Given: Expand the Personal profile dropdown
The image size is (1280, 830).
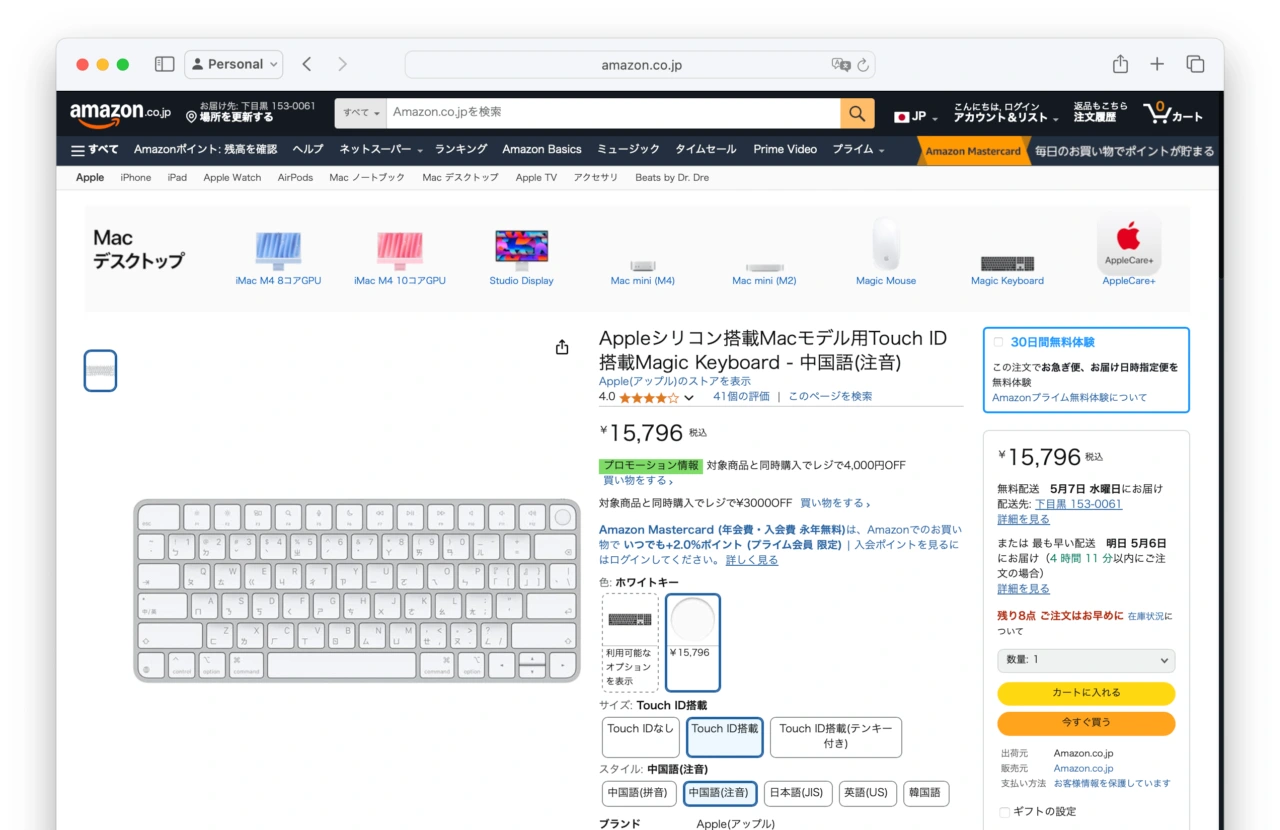Looking at the screenshot, I should pyautogui.click(x=234, y=64).
